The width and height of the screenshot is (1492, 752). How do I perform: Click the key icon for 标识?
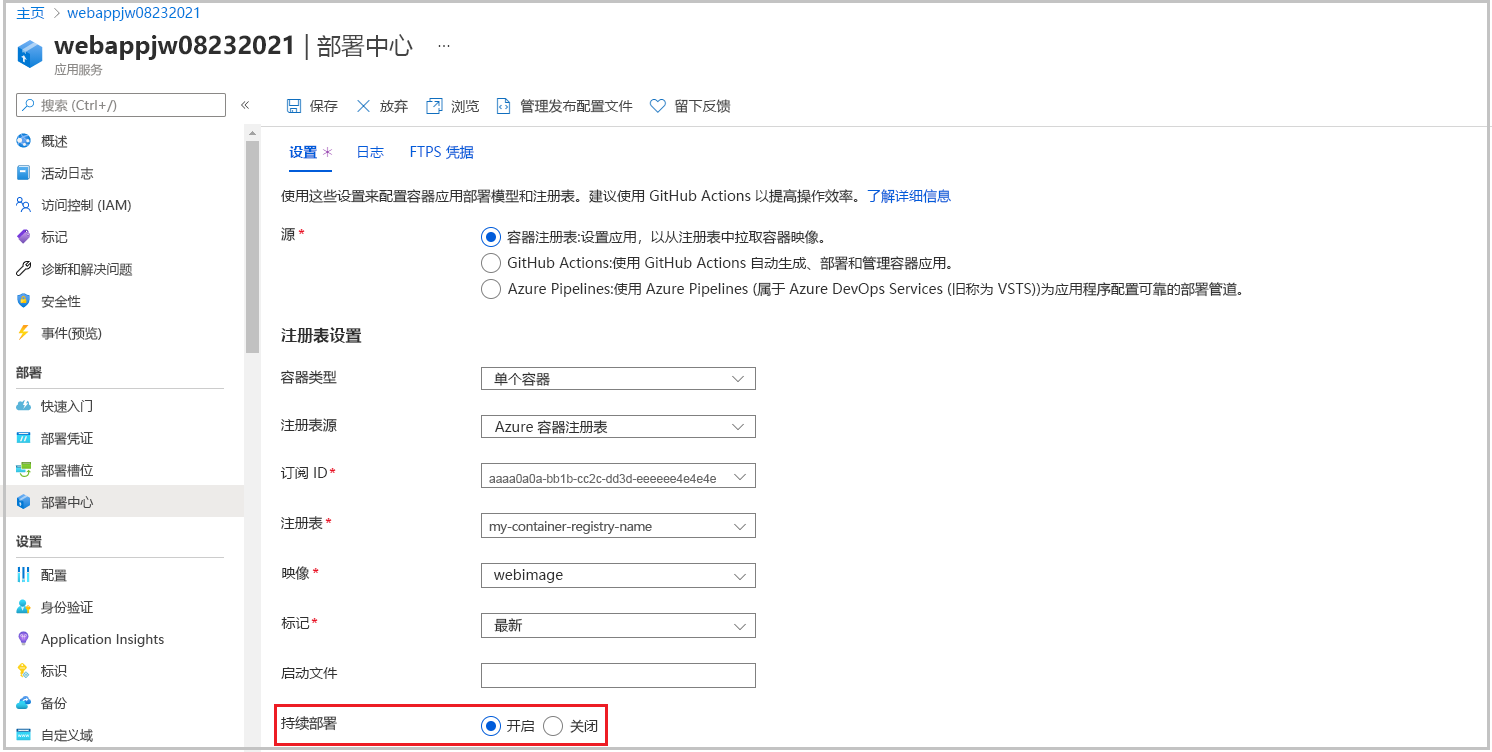[x=24, y=671]
